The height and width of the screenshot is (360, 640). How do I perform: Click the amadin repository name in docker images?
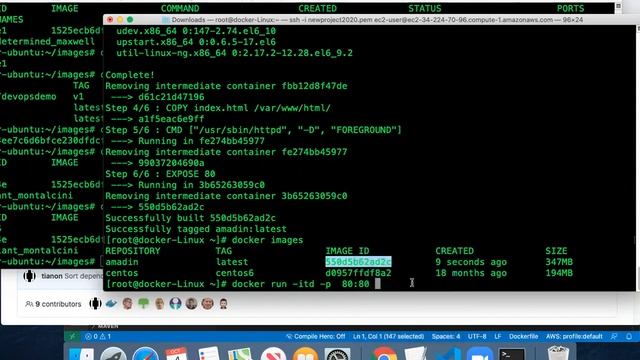[122, 262]
